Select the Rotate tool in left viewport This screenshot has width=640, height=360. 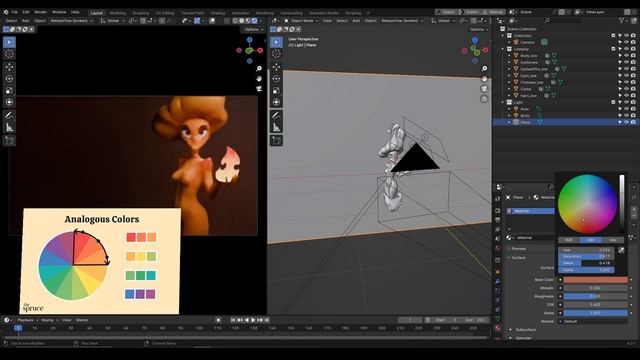tap(9, 78)
